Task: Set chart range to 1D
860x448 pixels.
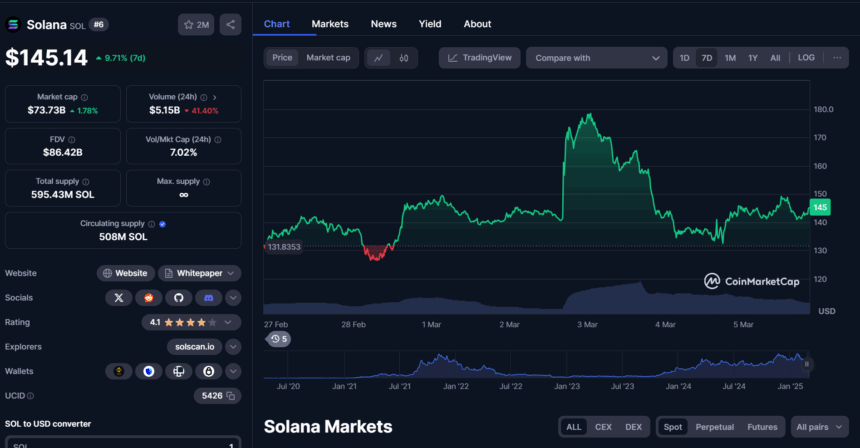Action: point(684,58)
